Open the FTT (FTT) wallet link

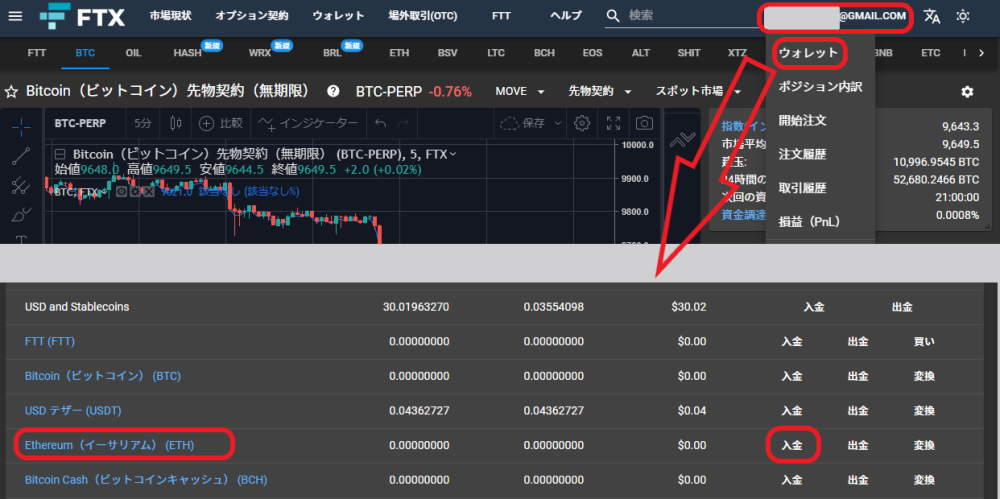[x=50, y=341]
